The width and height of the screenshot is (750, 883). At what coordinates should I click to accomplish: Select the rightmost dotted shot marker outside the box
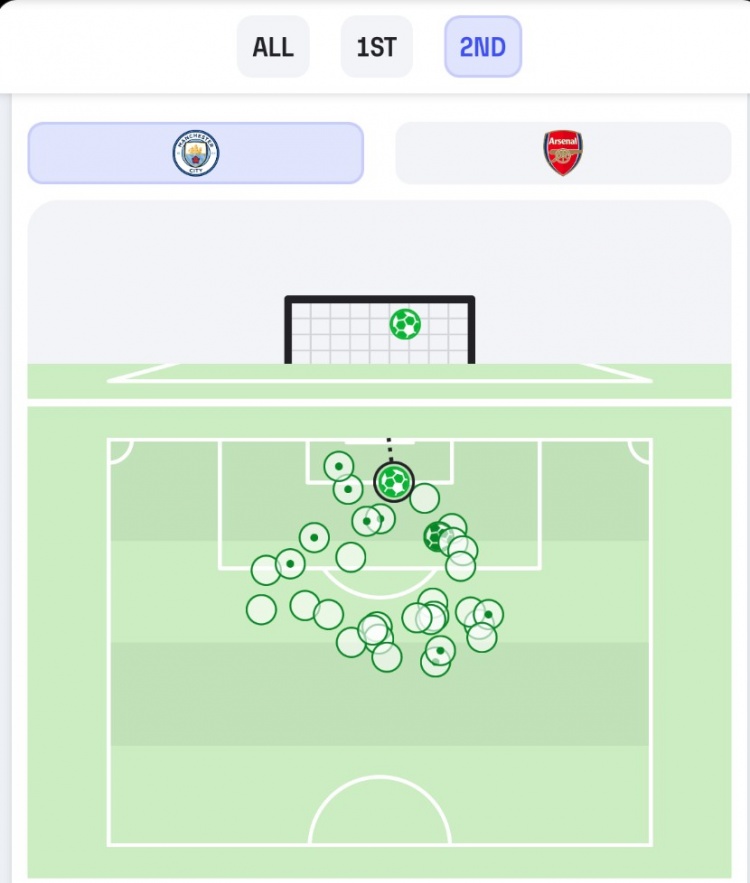tap(488, 614)
